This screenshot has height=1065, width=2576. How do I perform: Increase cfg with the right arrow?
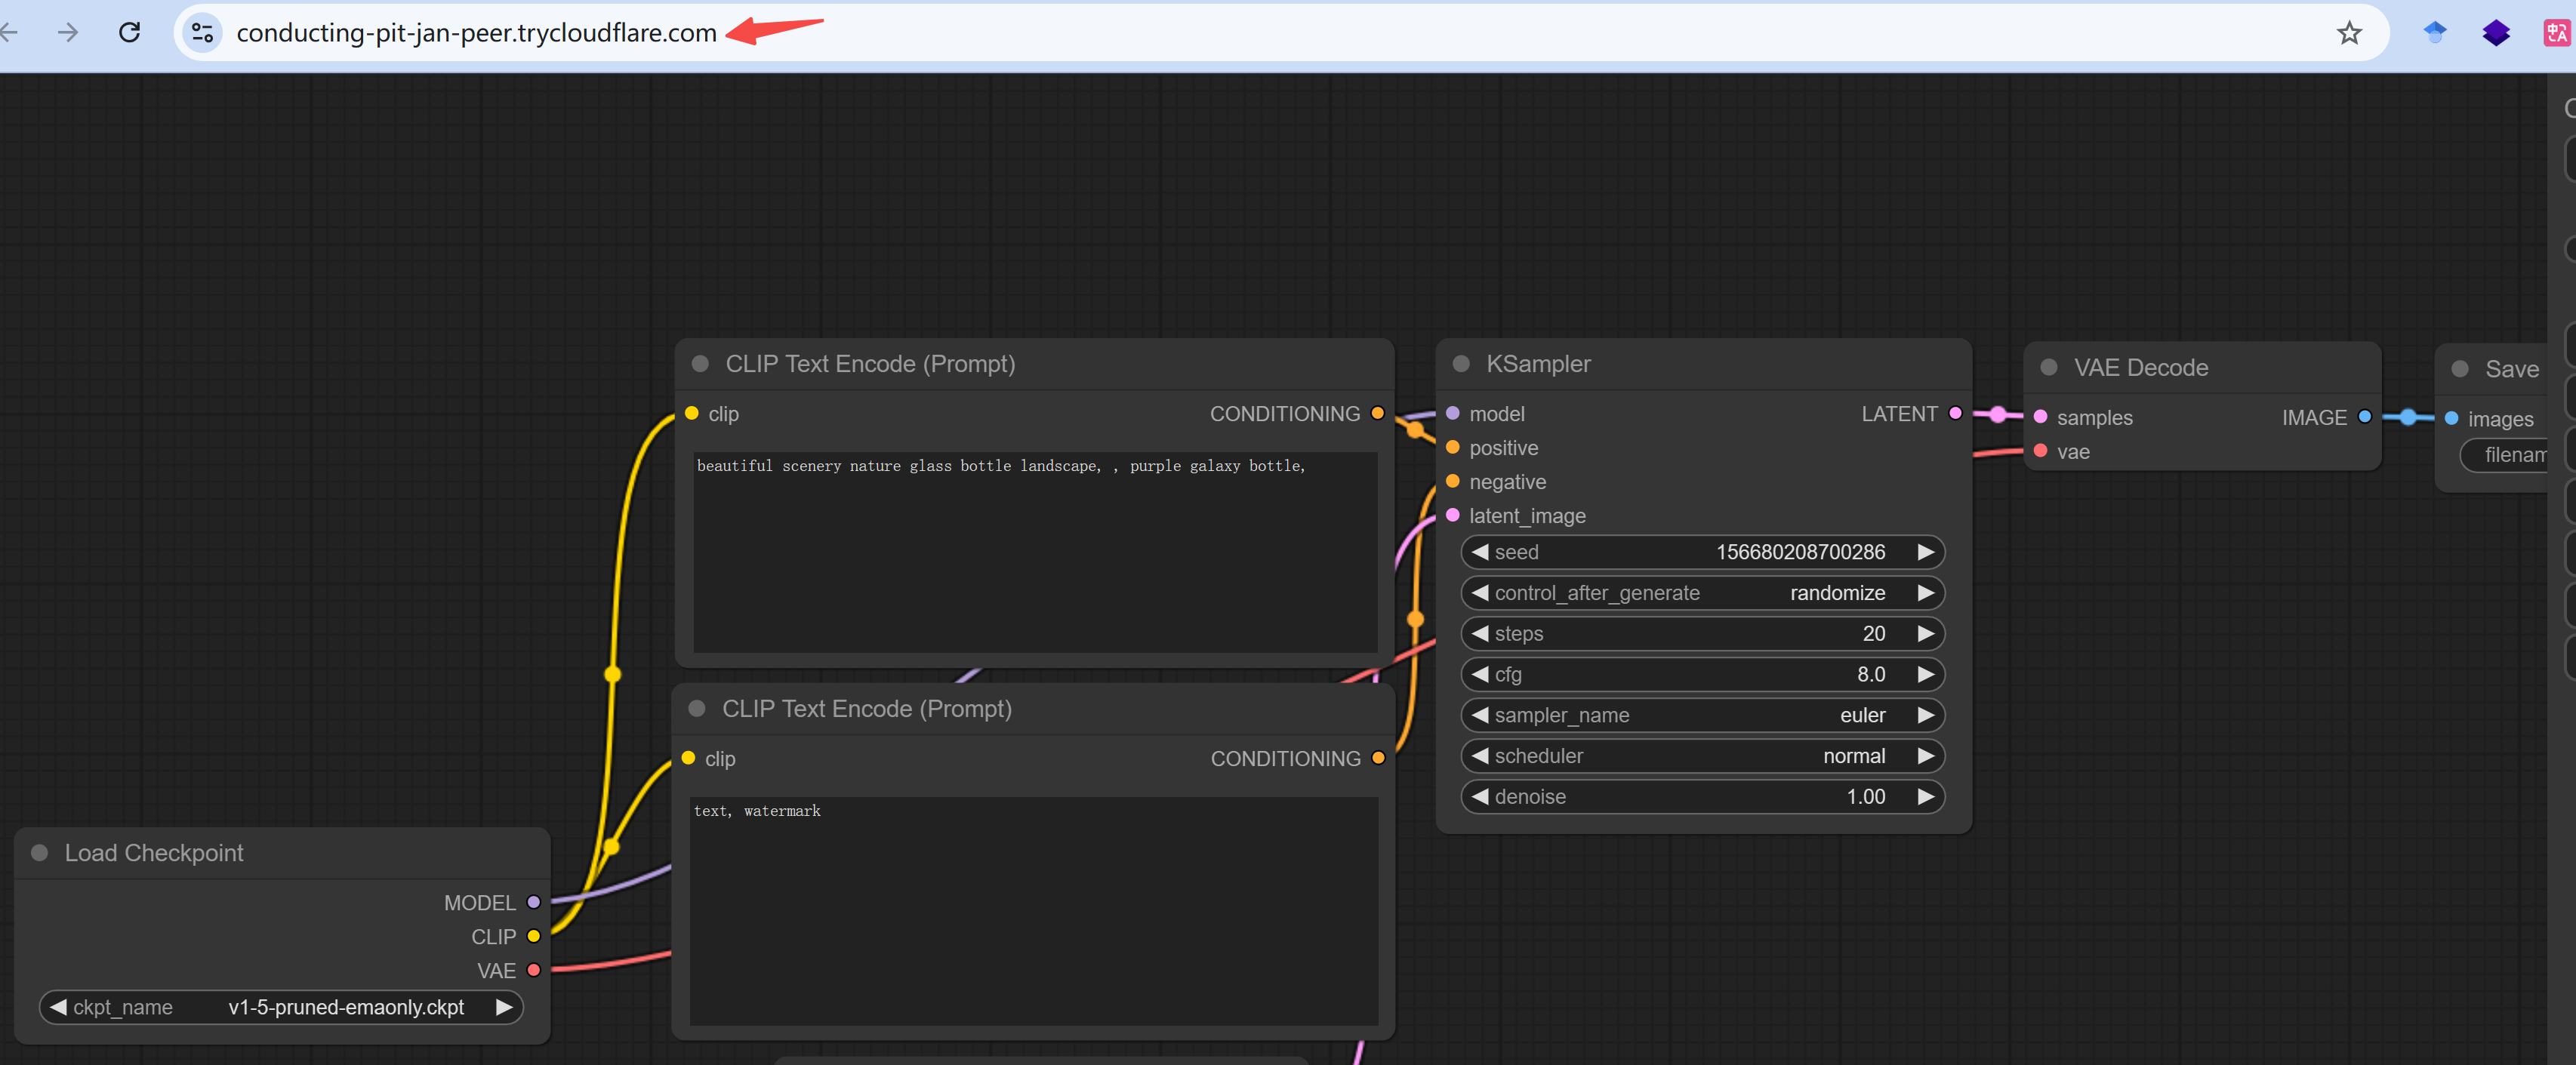(1925, 674)
